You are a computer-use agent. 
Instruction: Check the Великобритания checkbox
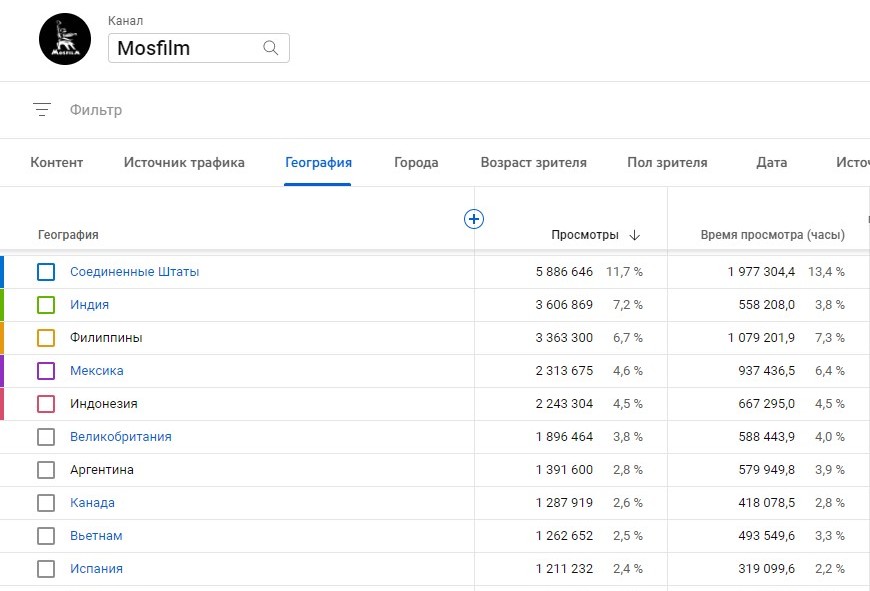(46, 437)
